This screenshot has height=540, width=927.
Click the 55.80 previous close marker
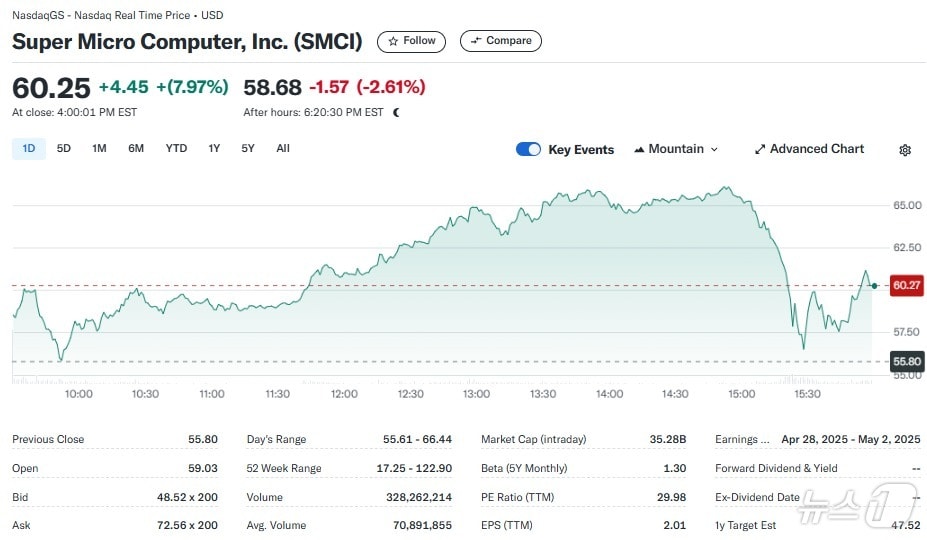(x=906, y=361)
